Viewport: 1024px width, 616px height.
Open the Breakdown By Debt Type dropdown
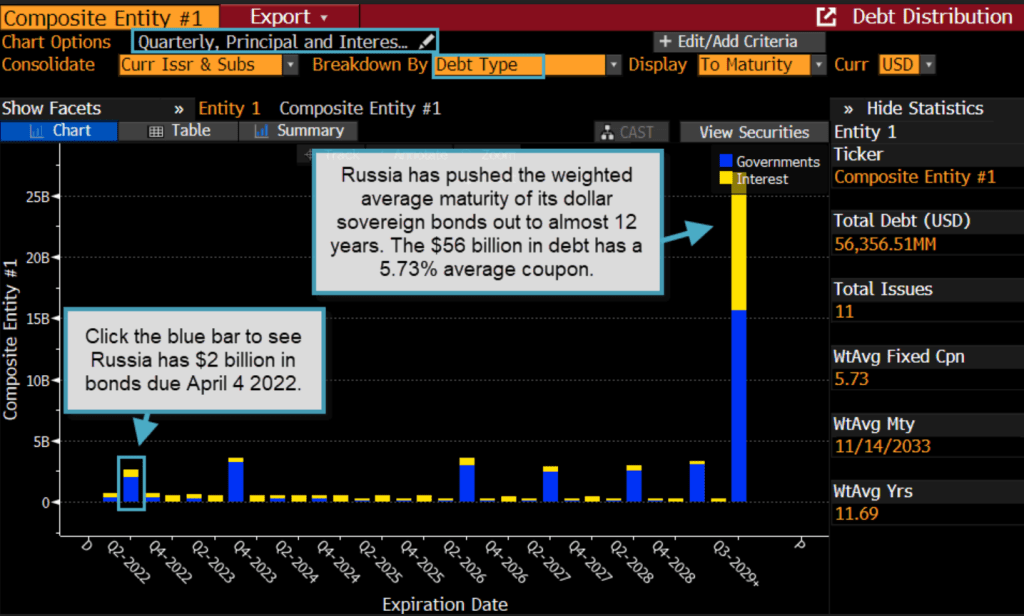[613, 65]
